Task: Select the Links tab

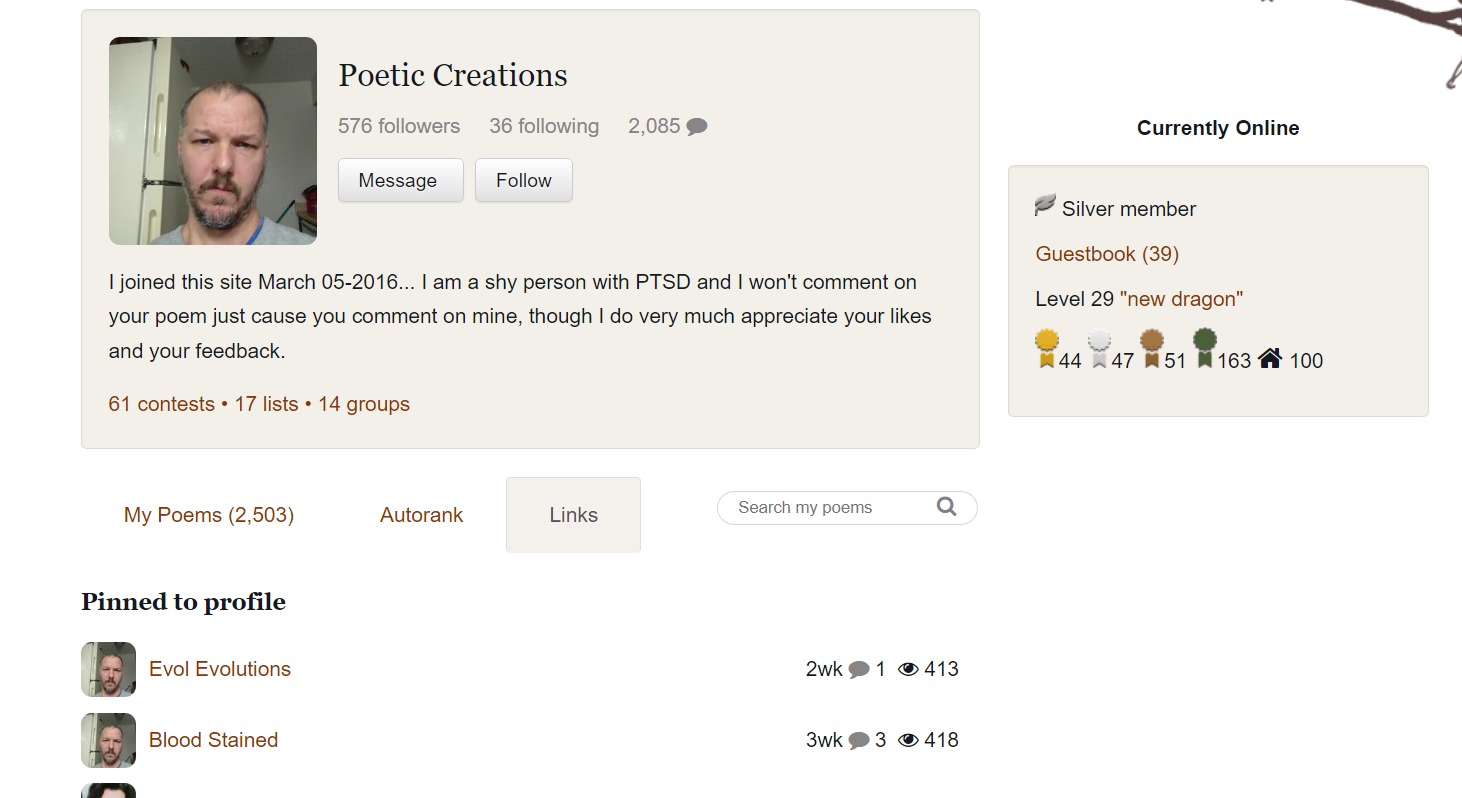Action: click(573, 515)
